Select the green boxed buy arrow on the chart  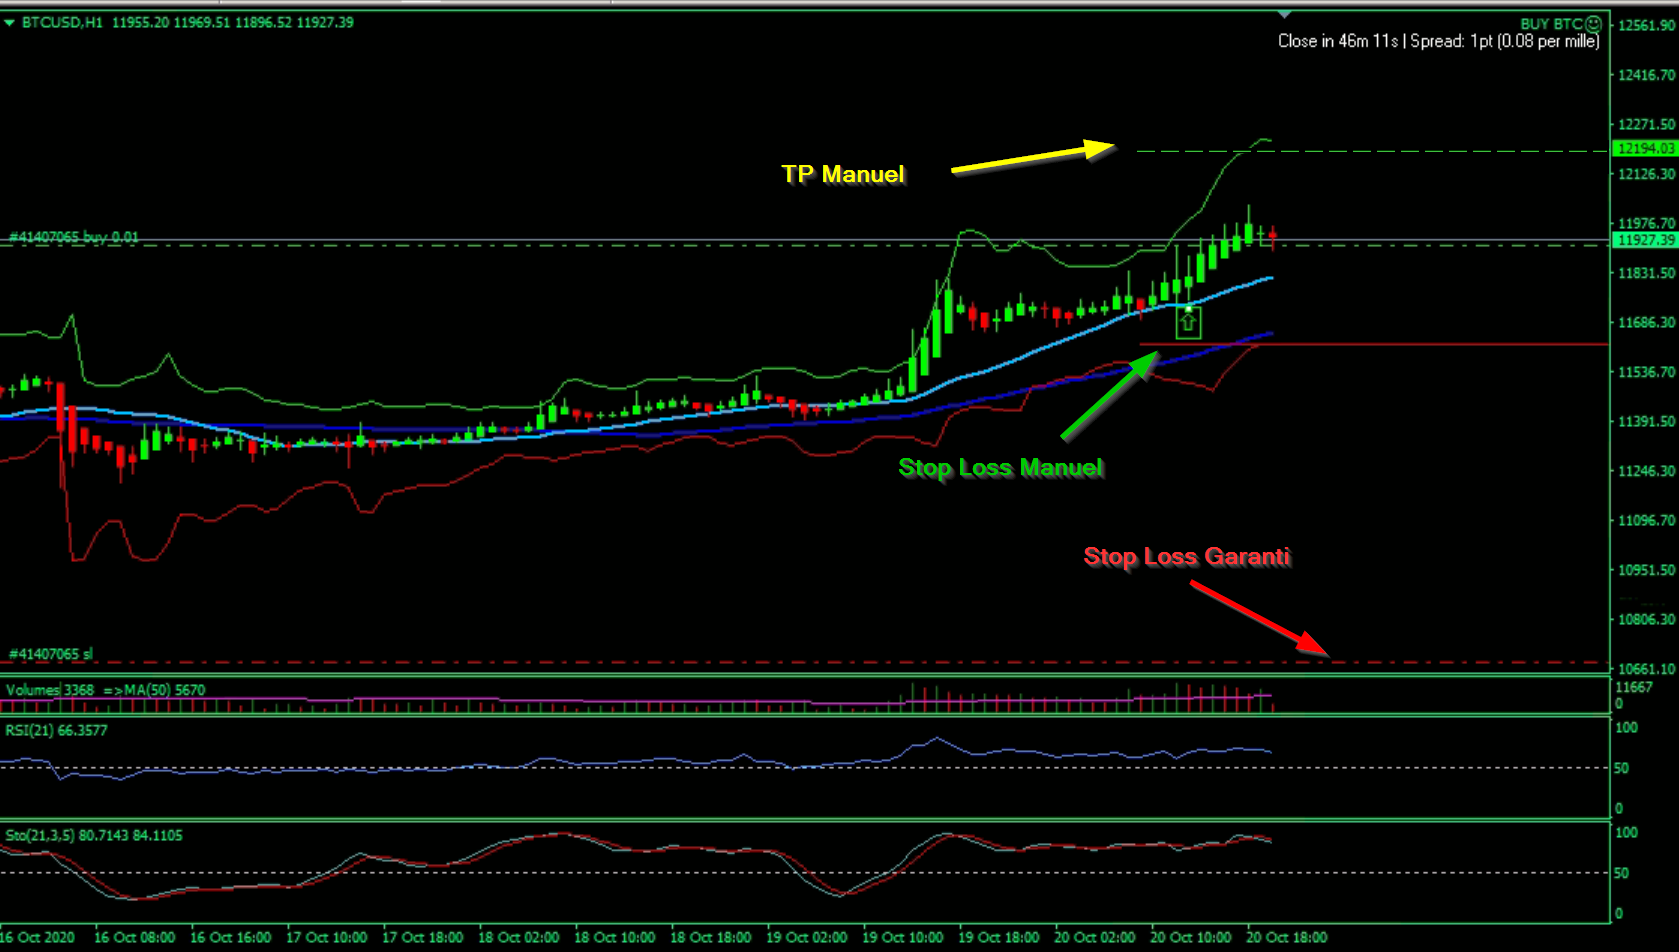coord(1188,322)
